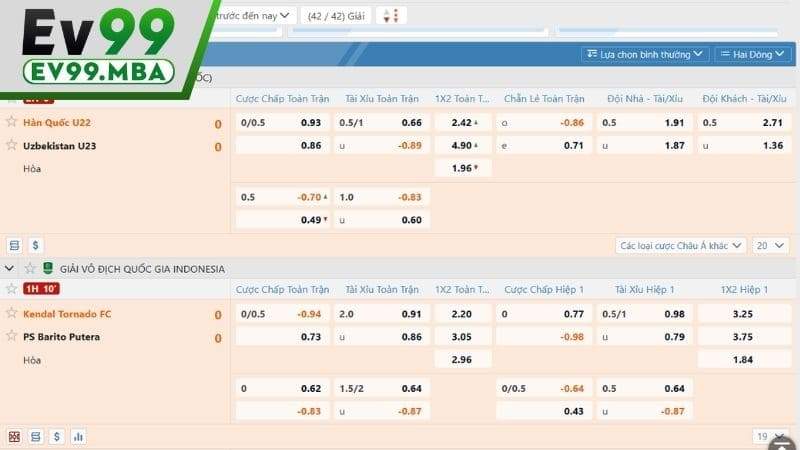This screenshot has height=450, width=800.
Task: Open the 'Hai Dòng' layout dropdown
Action: click(x=753, y=54)
